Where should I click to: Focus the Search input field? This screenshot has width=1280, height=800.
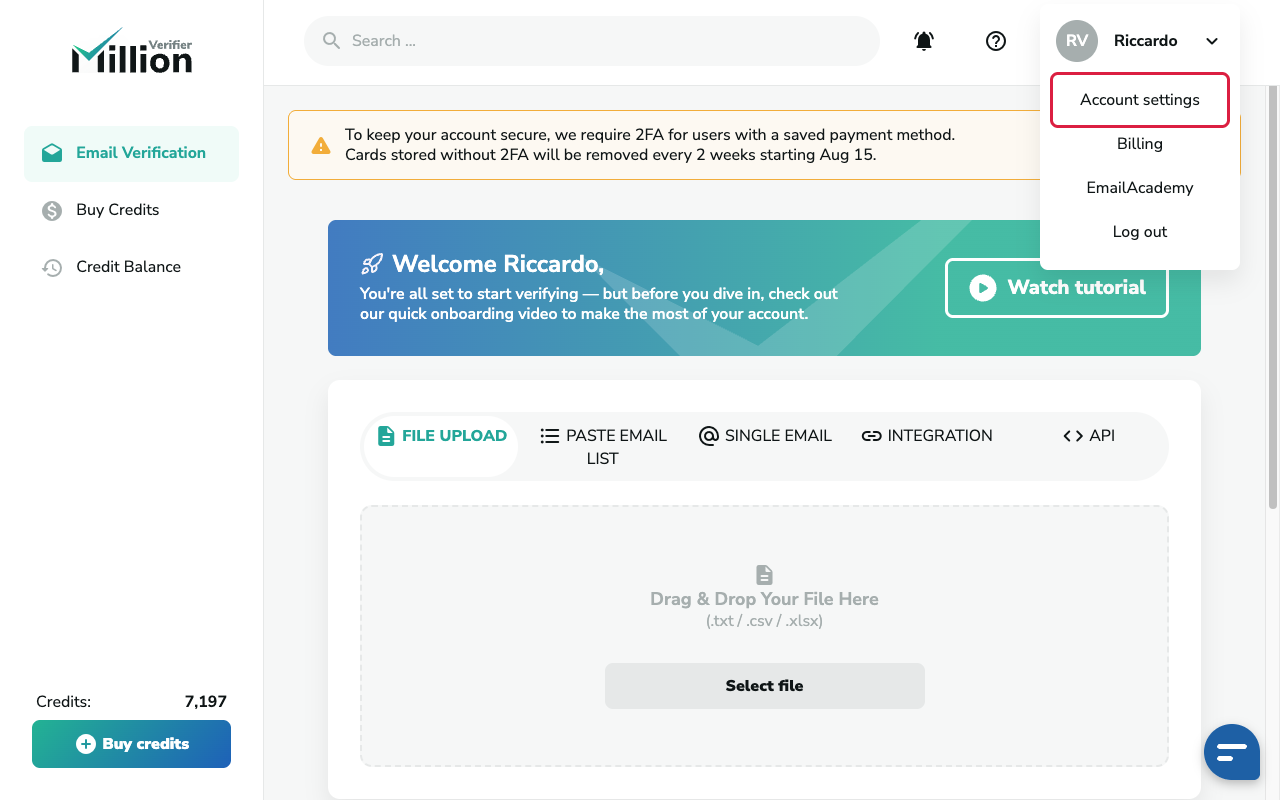[592, 41]
